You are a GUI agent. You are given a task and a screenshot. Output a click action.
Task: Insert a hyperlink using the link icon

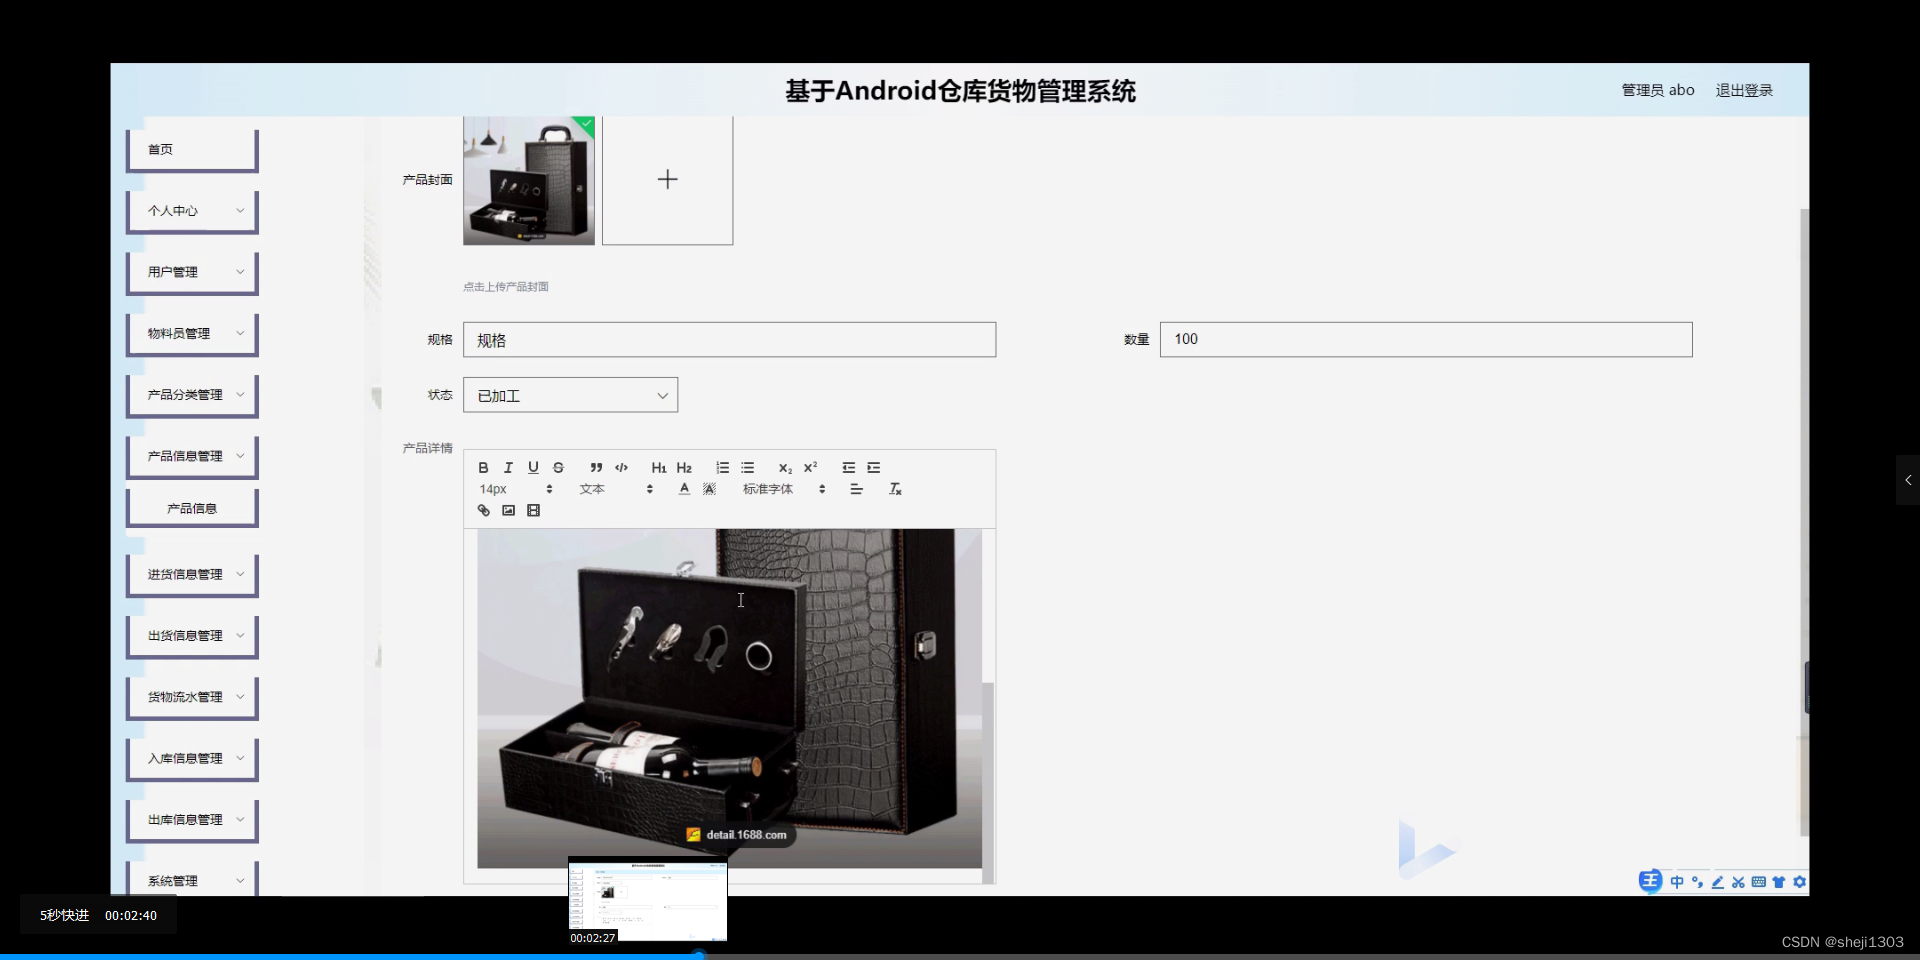tap(484, 510)
